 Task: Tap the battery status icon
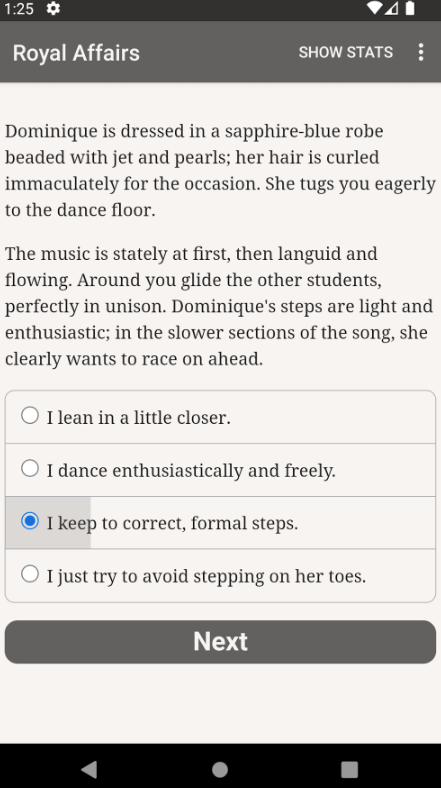(410, 9)
